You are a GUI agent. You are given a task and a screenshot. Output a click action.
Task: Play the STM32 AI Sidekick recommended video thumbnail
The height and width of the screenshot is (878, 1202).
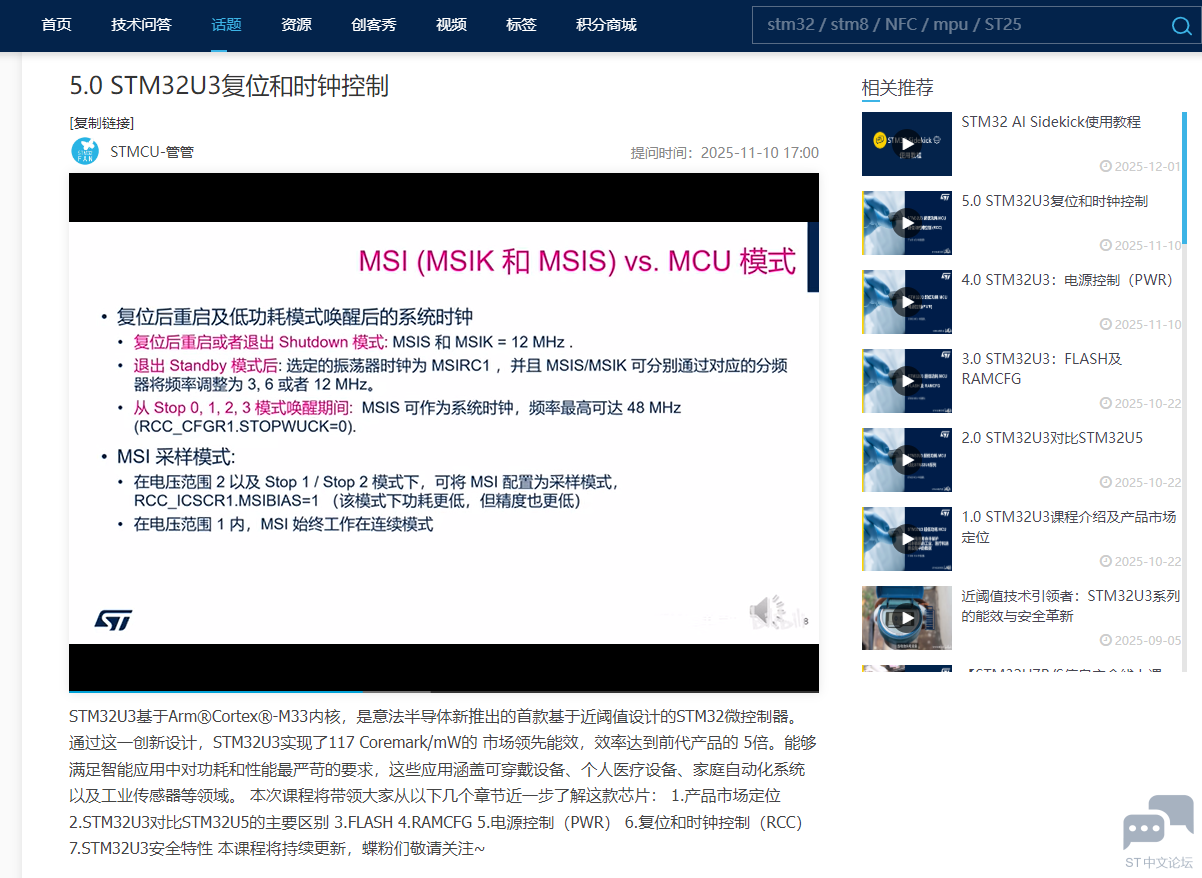coord(906,144)
